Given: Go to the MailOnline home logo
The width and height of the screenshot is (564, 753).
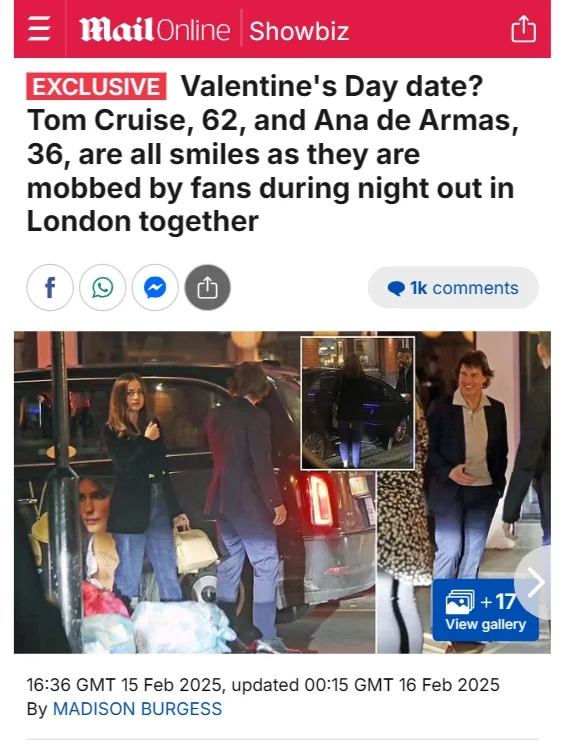Looking at the screenshot, I should click(x=154, y=30).
